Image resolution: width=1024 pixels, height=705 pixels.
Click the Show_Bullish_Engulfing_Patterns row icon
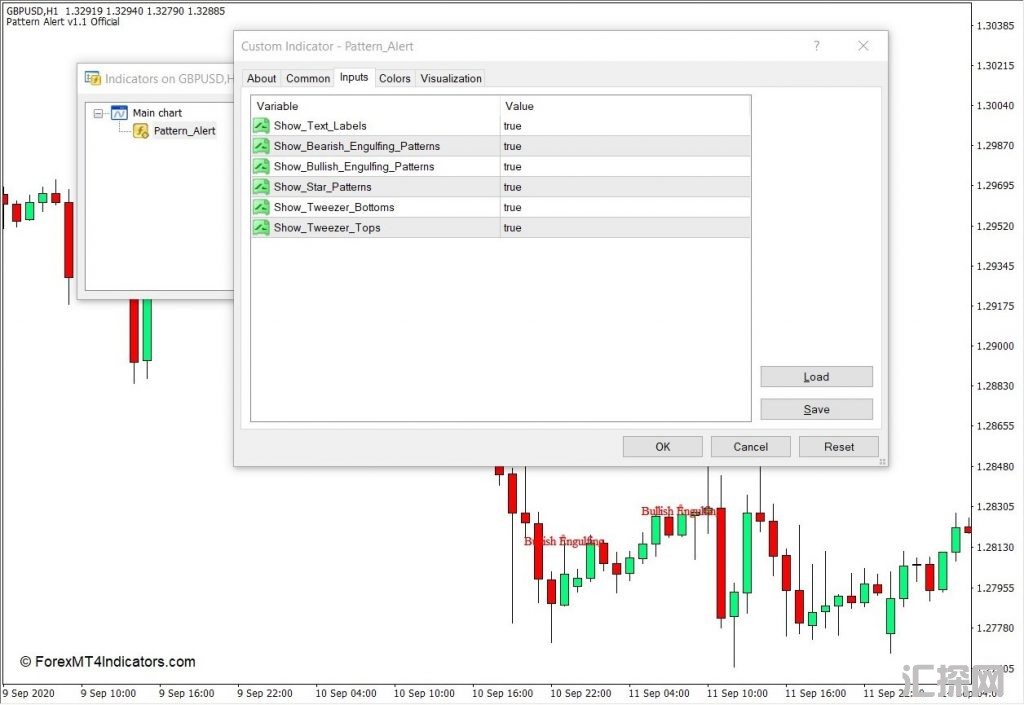(262, 167)
